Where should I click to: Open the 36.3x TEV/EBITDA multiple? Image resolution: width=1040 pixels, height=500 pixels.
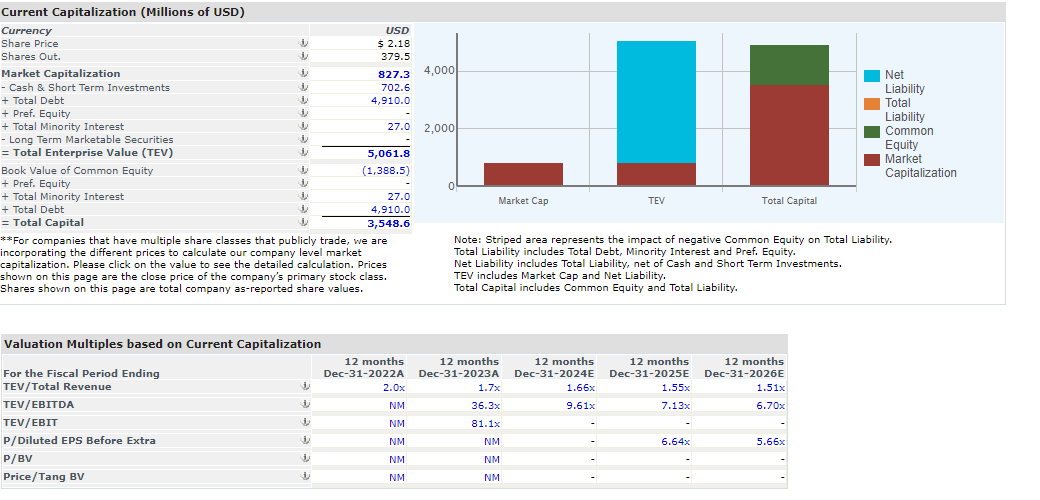[x=486, y=405]
